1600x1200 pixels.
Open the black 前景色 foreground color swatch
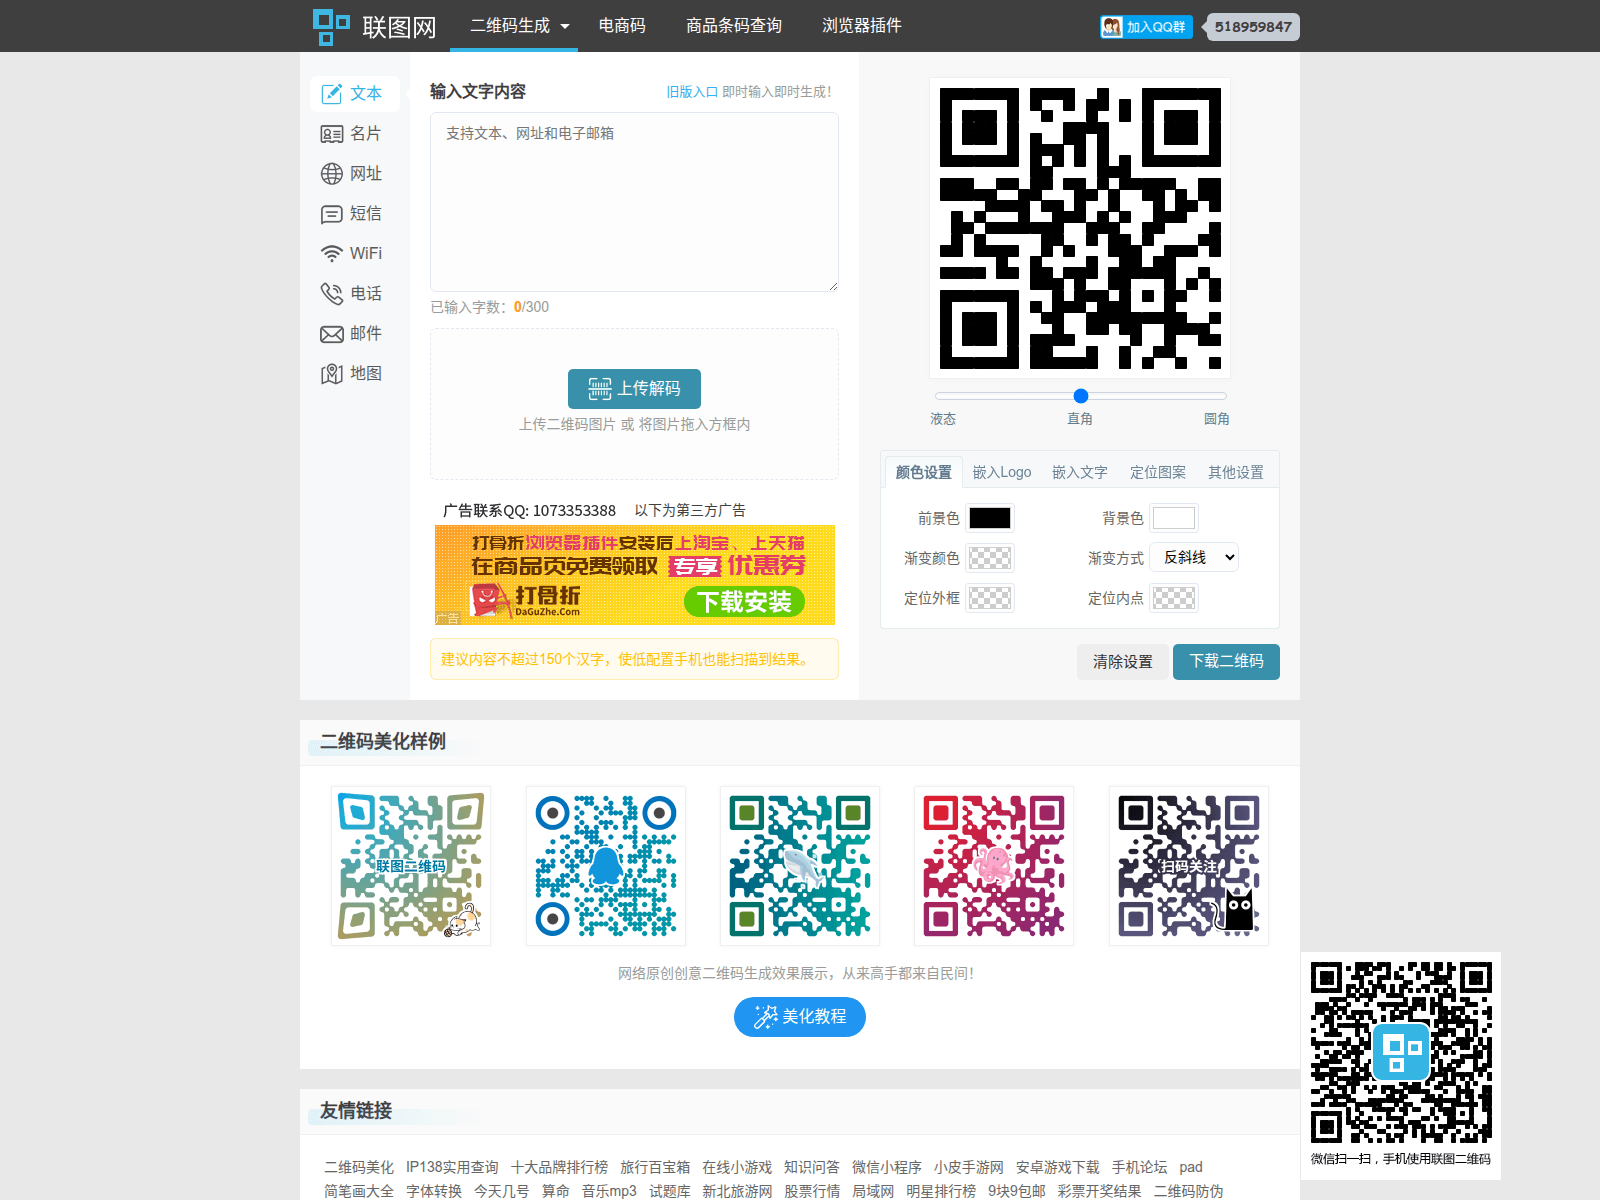point(990,518)
